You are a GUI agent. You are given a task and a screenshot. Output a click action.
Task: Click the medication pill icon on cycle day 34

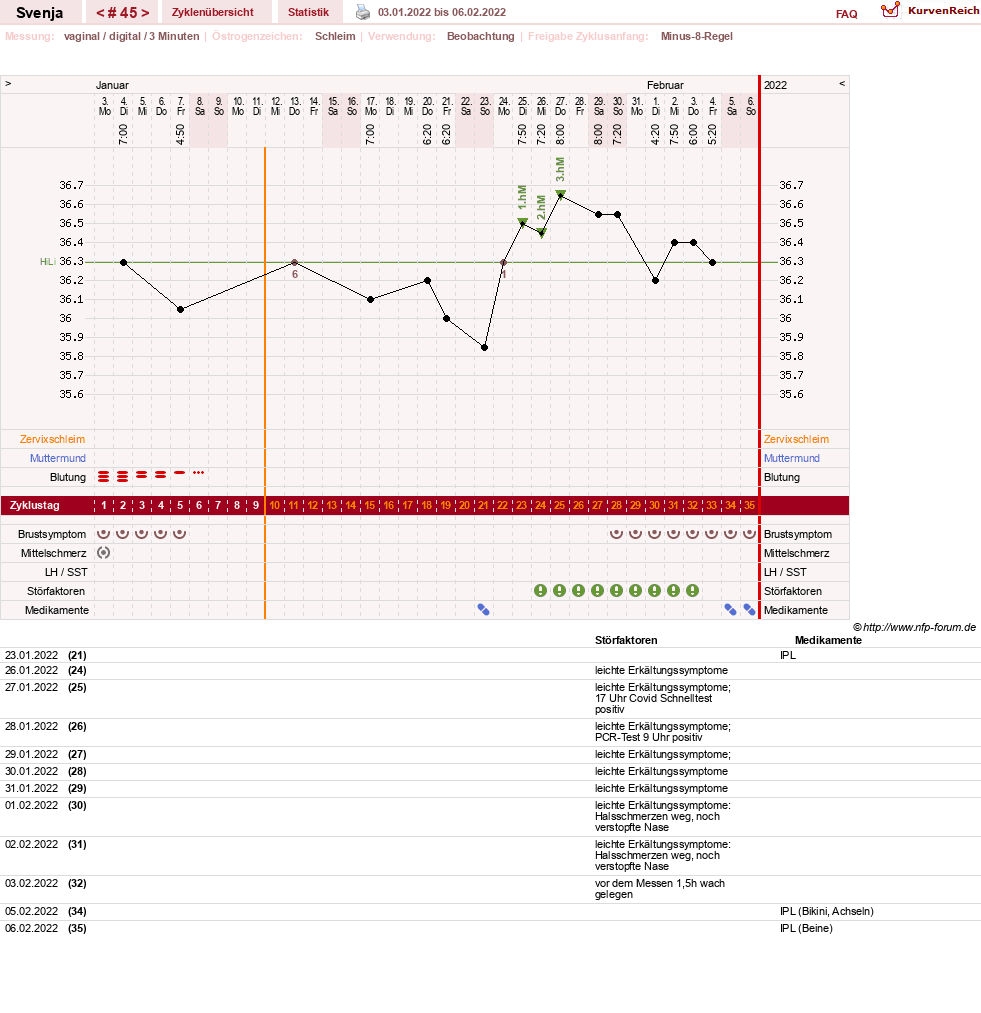click(x=730, y=610)
